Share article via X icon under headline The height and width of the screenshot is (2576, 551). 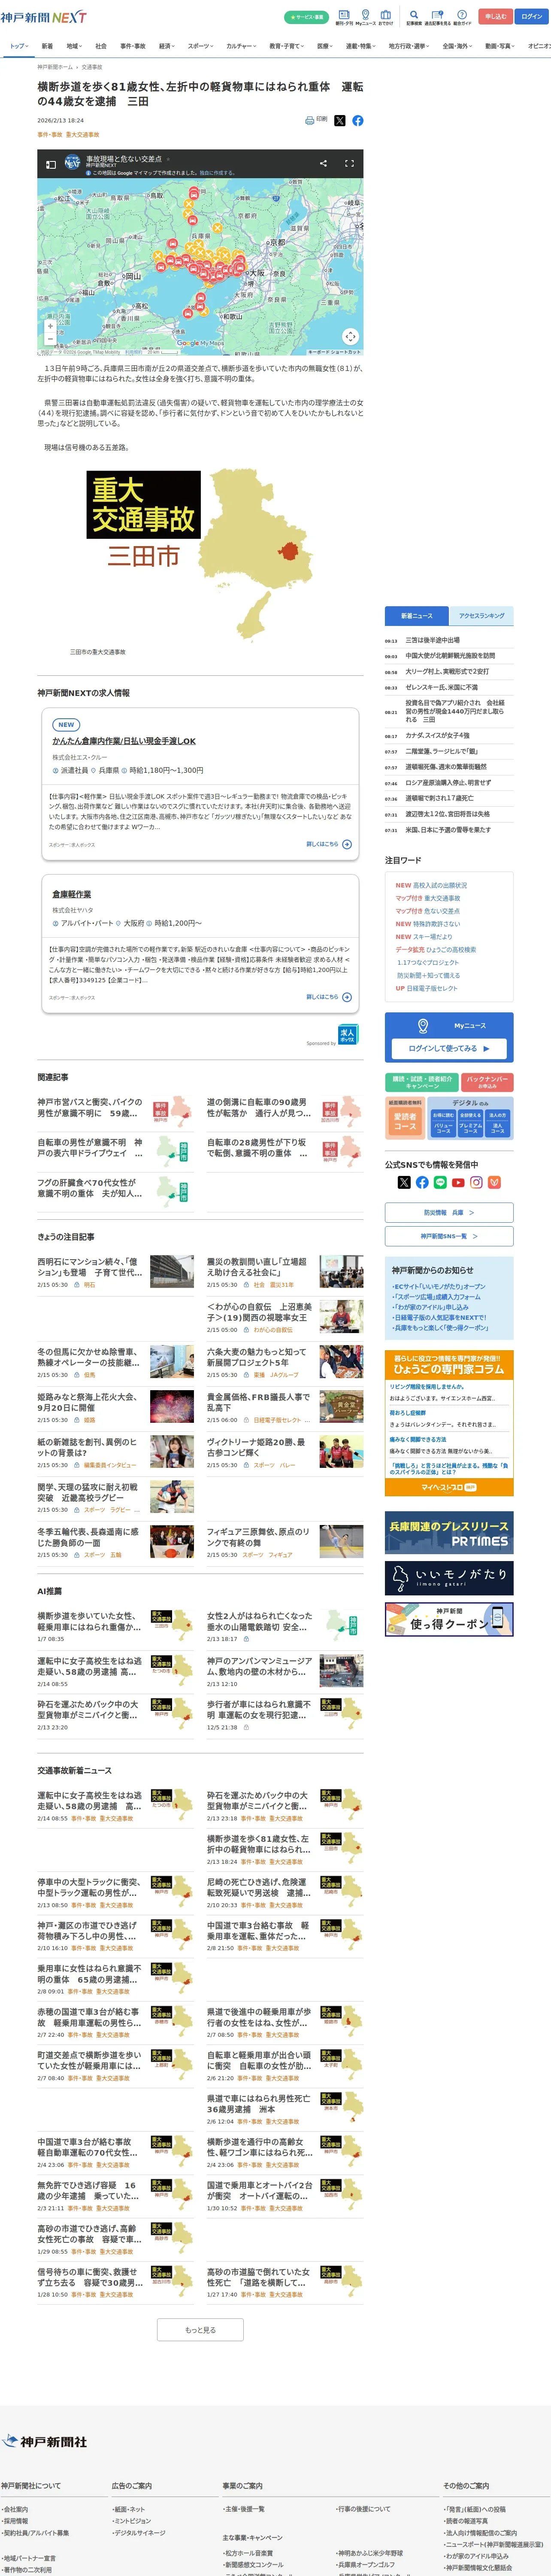(339, 120)
